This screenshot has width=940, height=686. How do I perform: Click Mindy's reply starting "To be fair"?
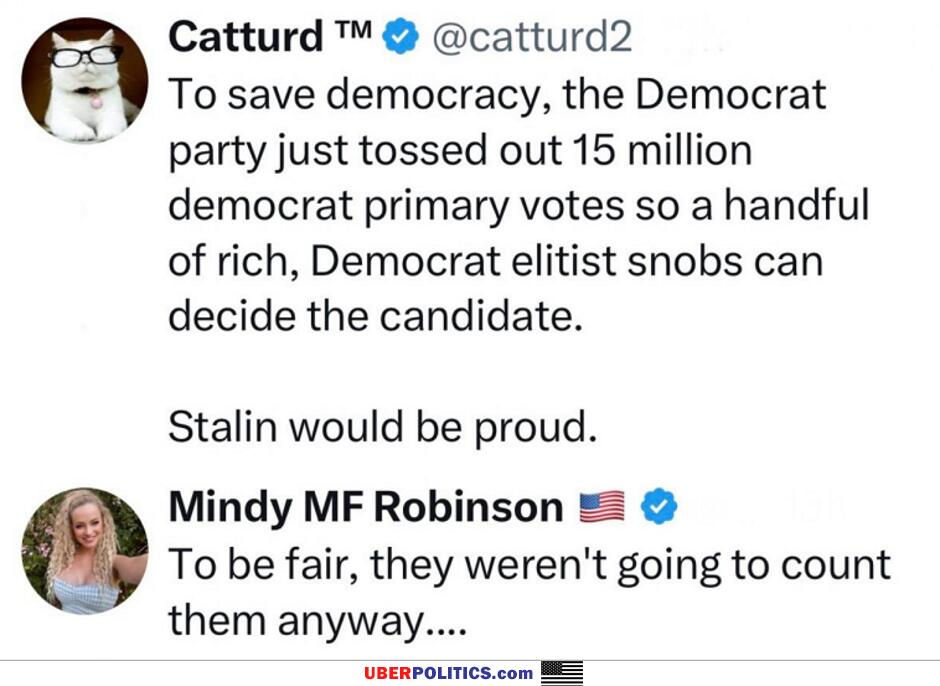pos(529,565)
